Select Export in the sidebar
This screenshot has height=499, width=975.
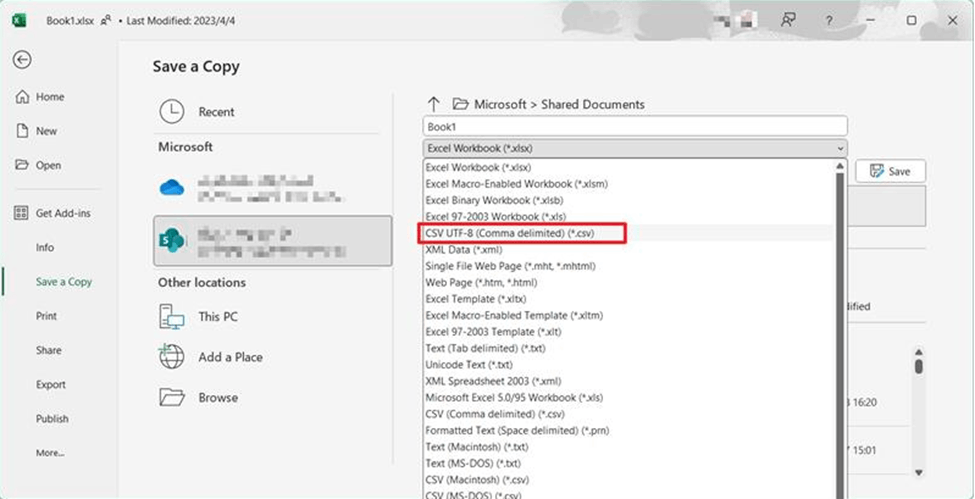(50, 385)
